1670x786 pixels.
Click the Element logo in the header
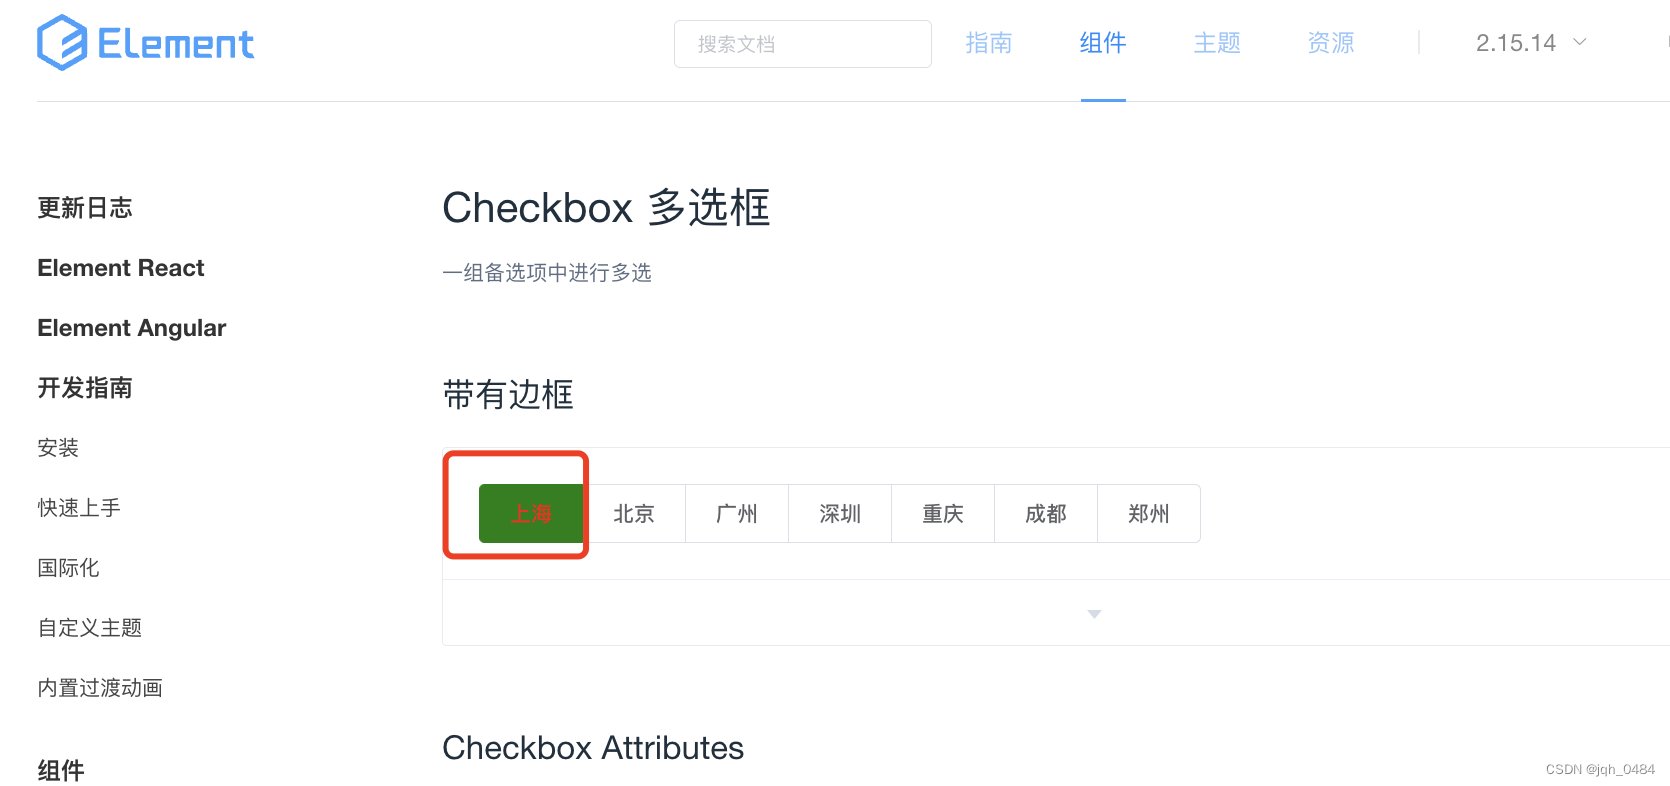pos(144,42)
